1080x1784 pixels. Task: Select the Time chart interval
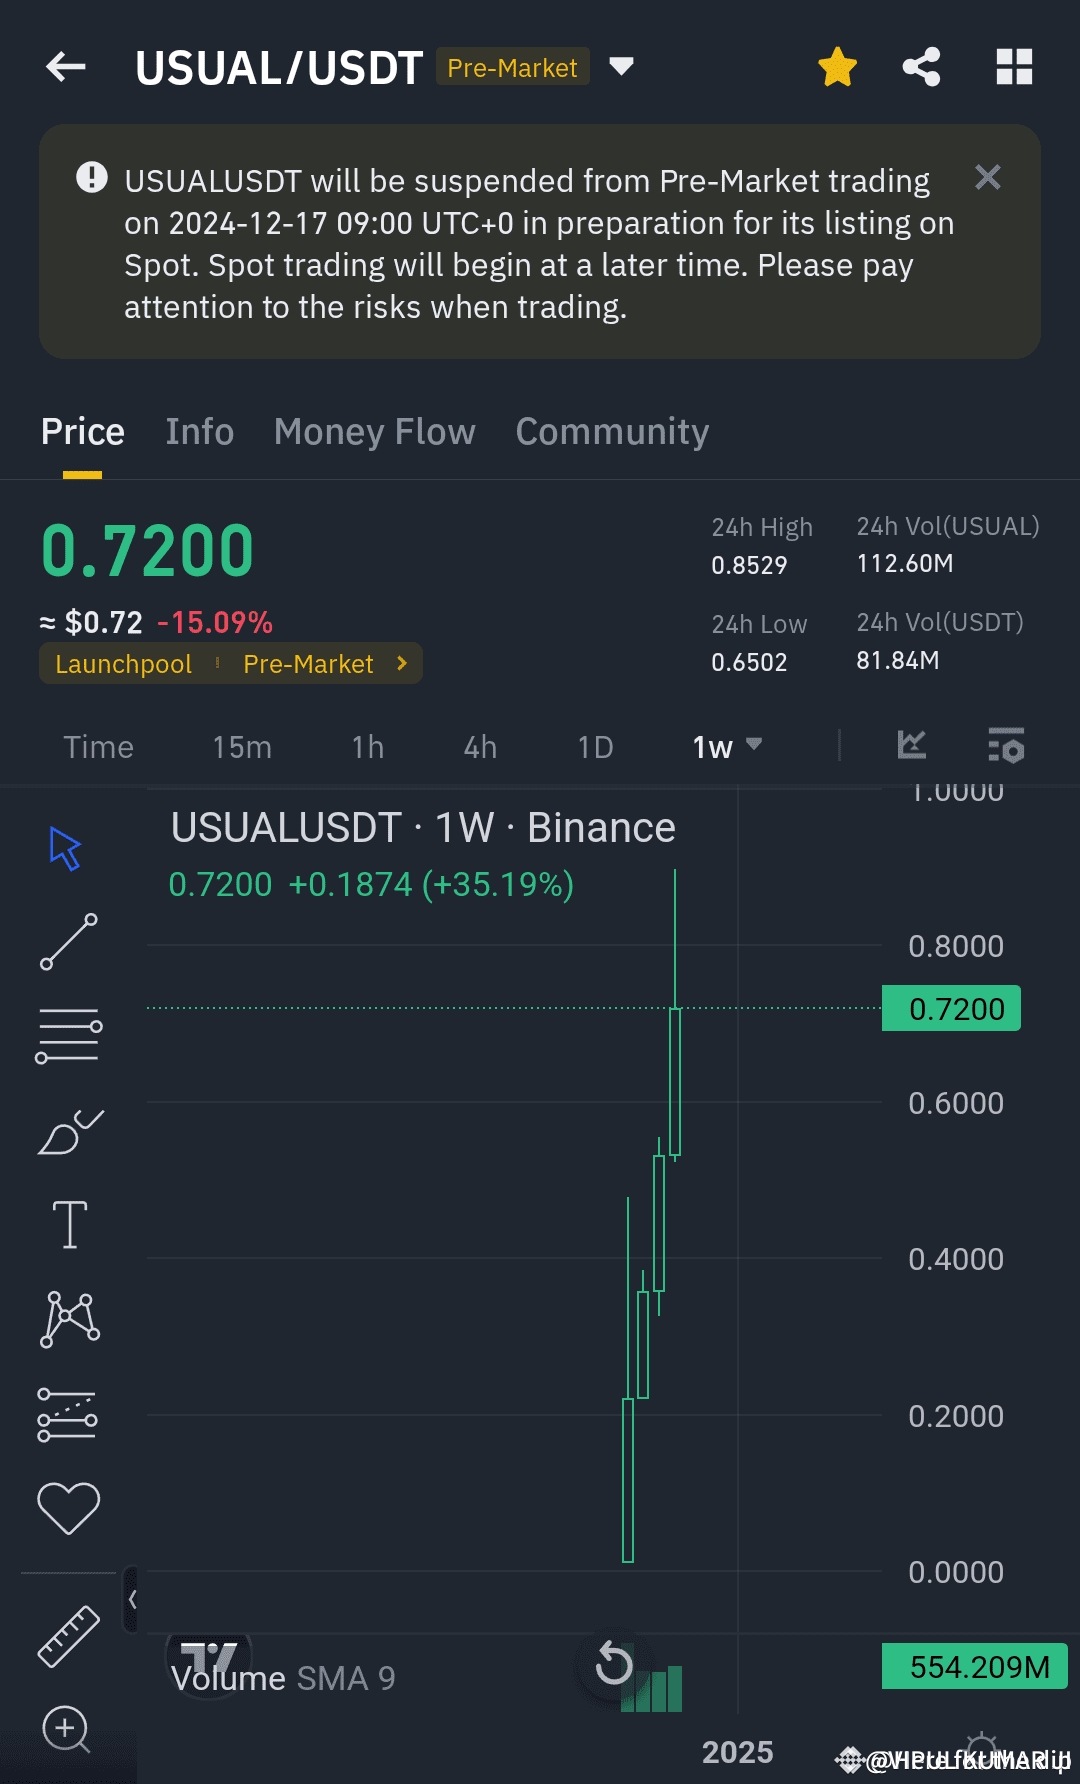[x=98, y=747]
